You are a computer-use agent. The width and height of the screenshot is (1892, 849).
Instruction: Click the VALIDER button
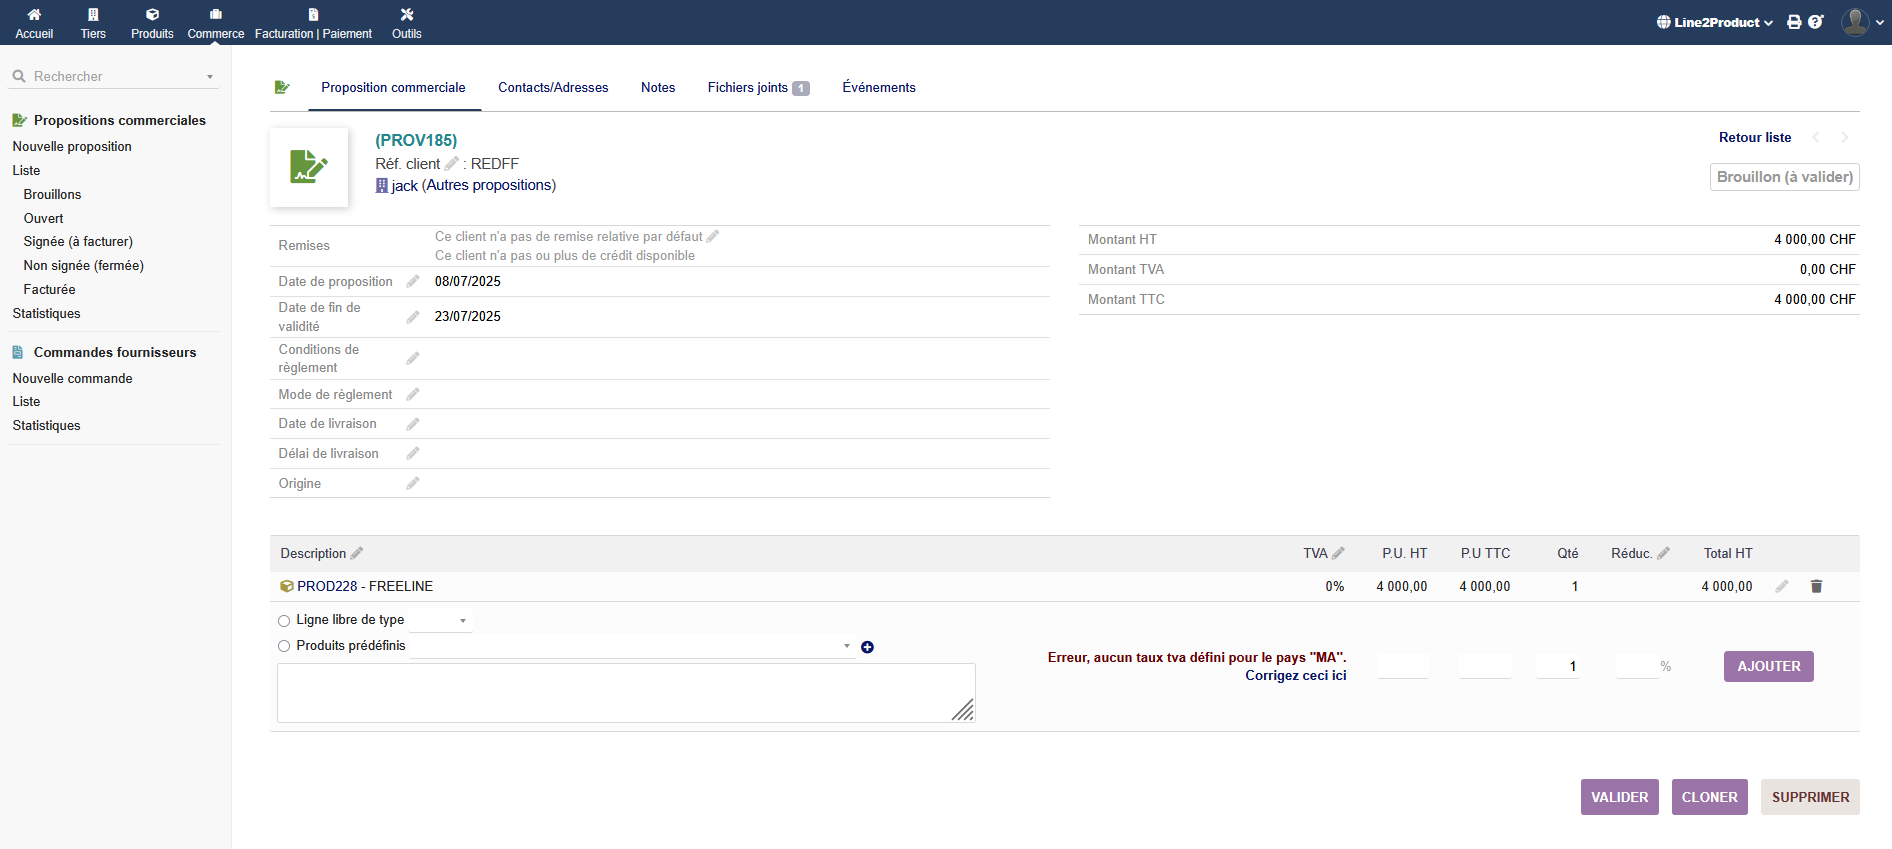click(x=1619, y=797)
